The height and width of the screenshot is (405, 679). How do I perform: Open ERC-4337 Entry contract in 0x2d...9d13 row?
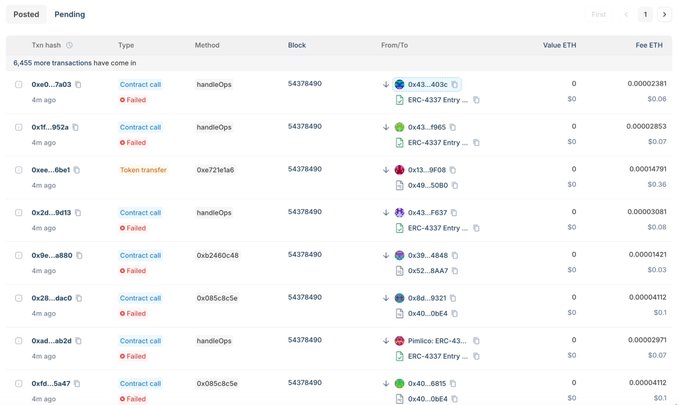click(438, 228)
